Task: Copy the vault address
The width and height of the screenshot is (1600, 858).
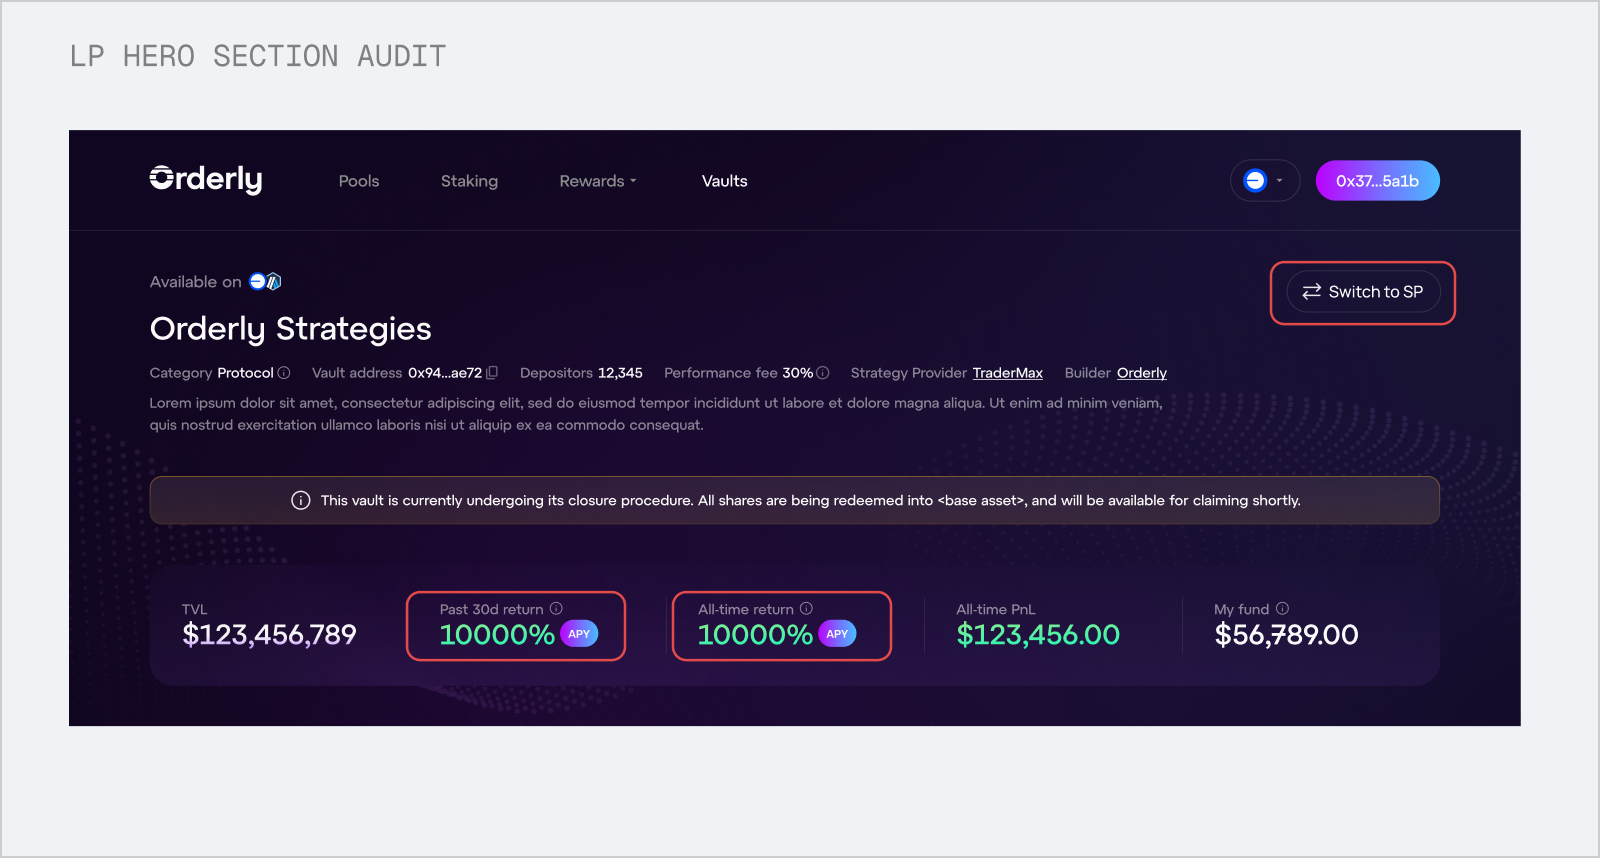Action: tap(492, 373)
